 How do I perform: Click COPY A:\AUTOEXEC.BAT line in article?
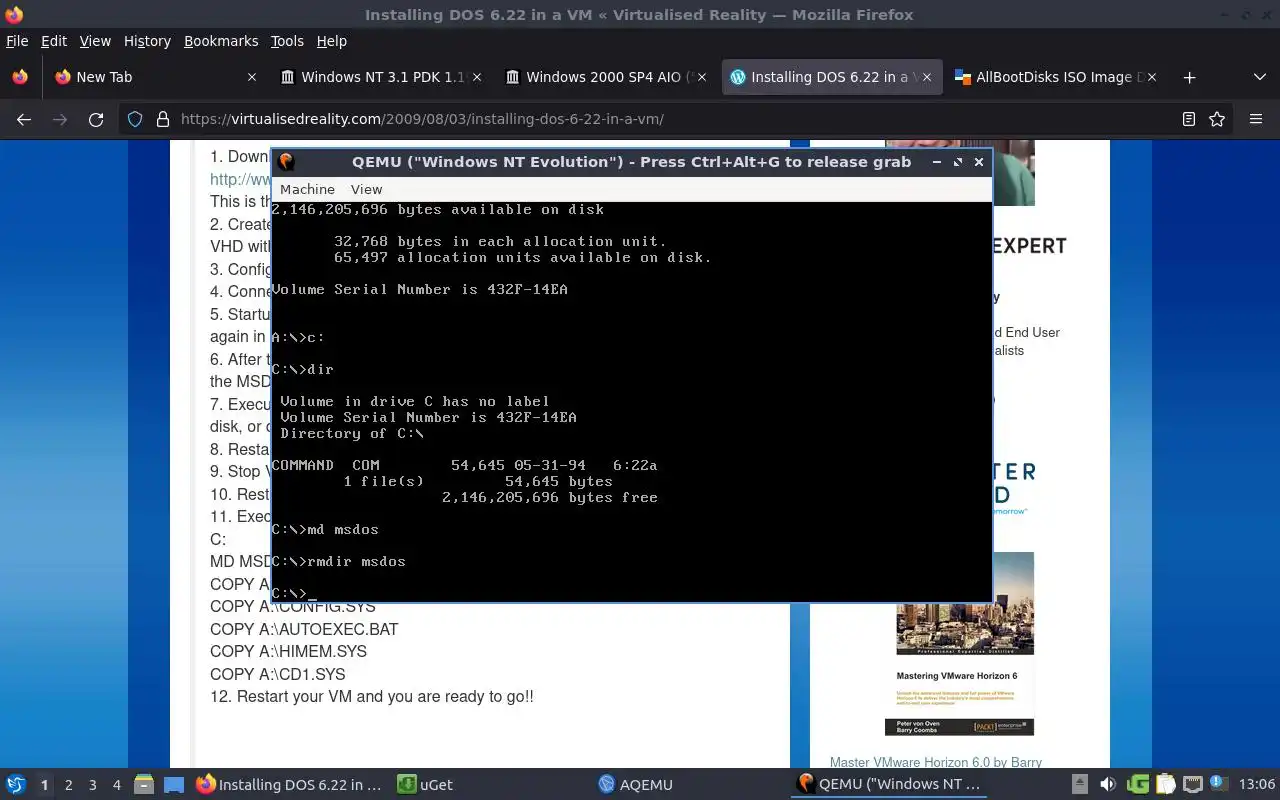coord(304,629)
